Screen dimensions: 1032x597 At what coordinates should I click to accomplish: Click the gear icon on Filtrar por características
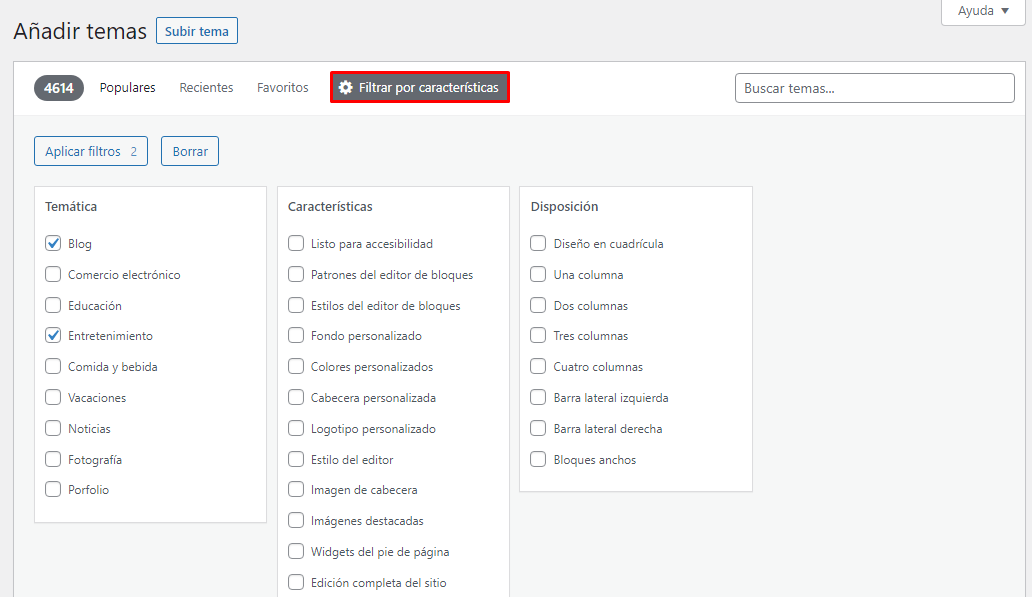click(344, 87)
